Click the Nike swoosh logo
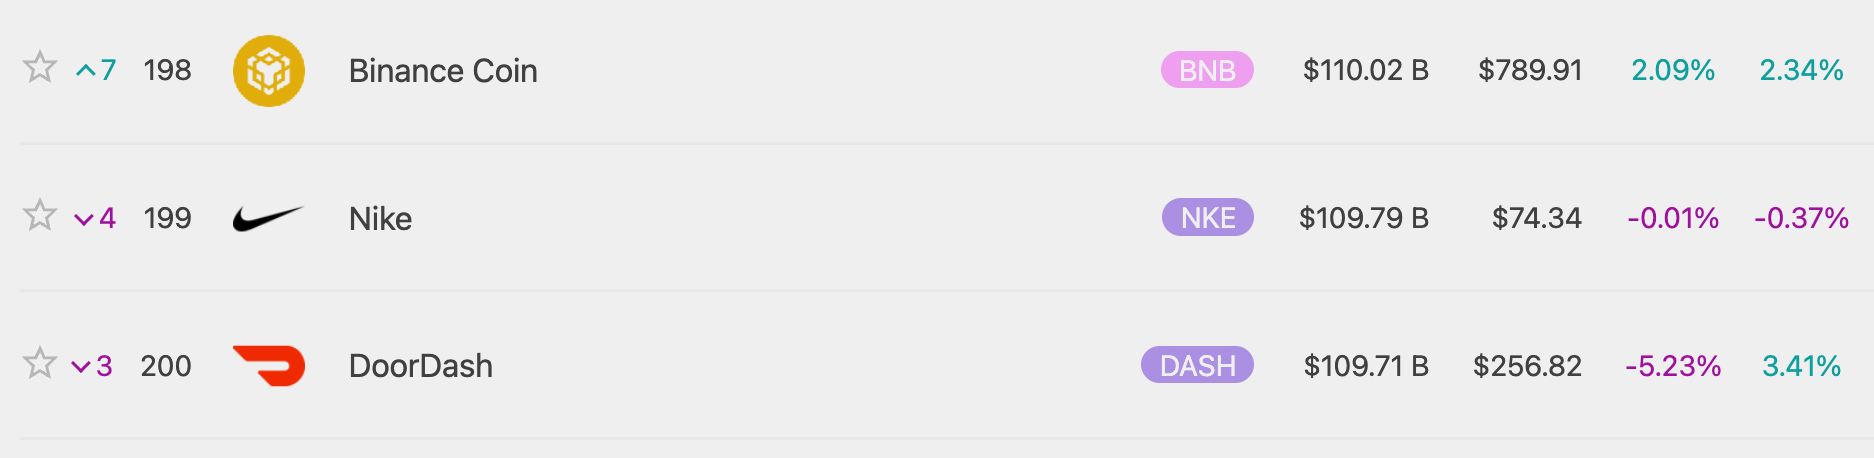 click(x=267, y=218)
